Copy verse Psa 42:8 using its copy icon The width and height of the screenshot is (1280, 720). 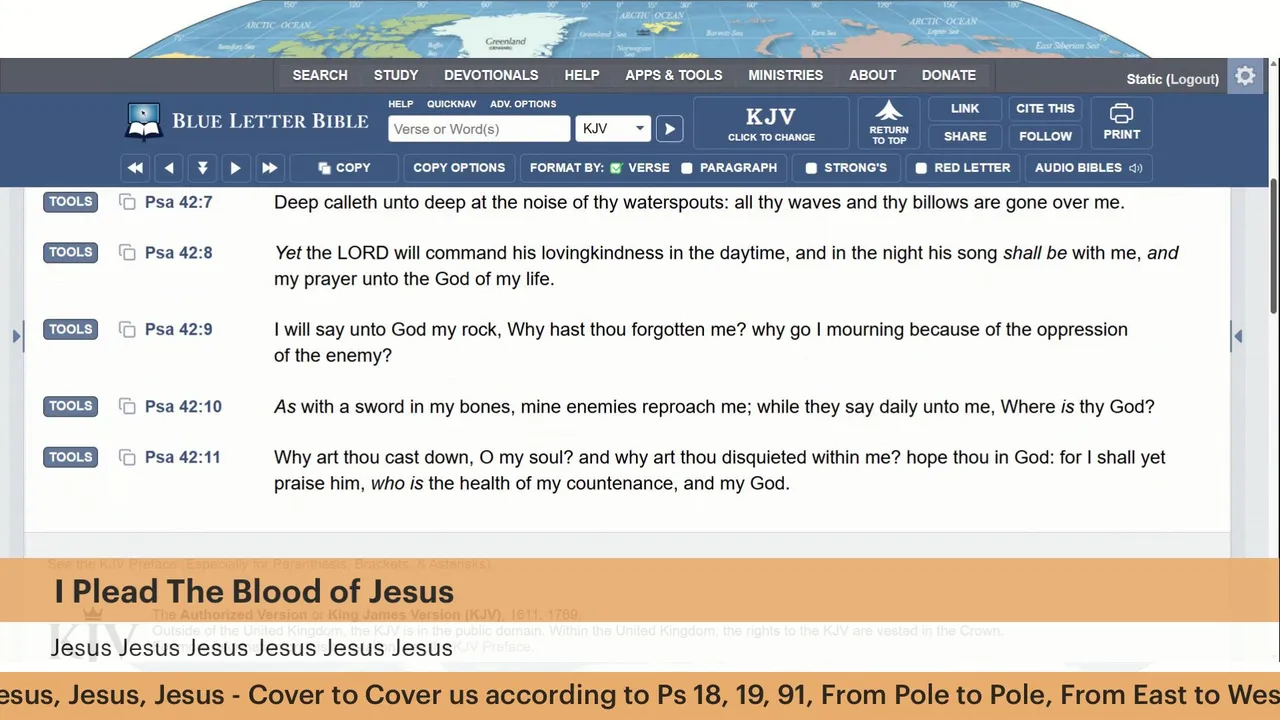pyautogui.click(x=127, y=253)
